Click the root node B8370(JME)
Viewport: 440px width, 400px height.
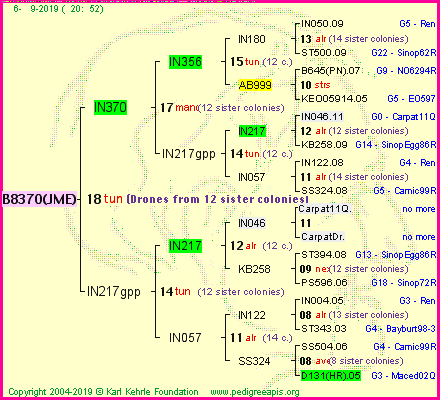coord(39,199)
